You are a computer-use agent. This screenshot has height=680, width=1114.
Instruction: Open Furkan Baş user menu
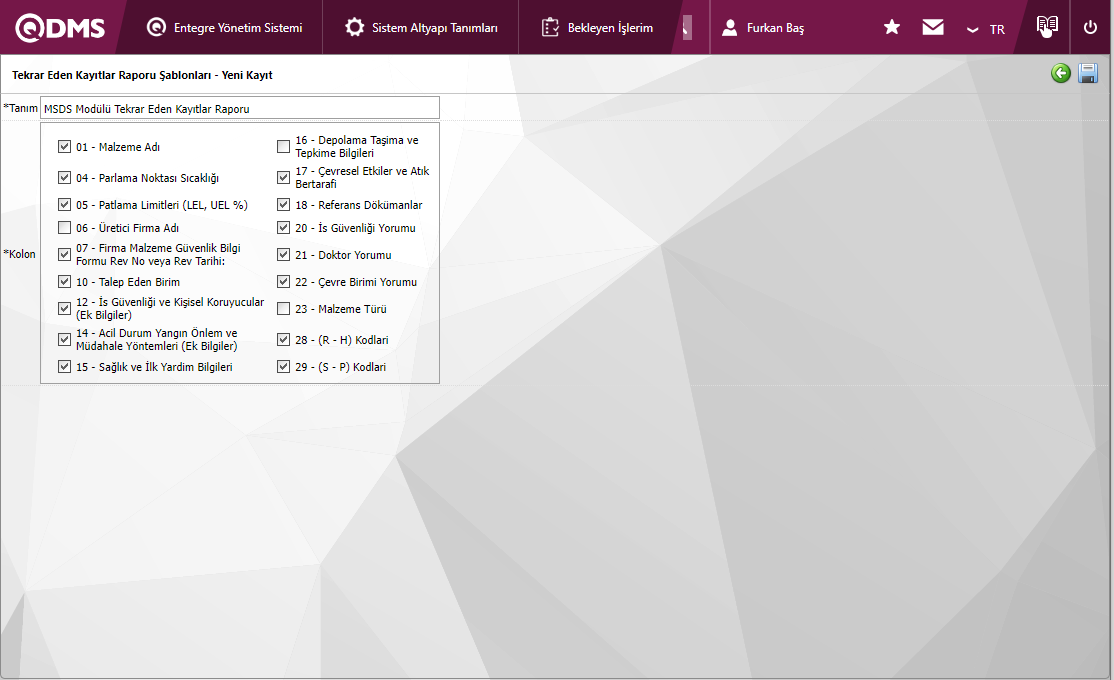pyautogui.click(x=762, y=28)
